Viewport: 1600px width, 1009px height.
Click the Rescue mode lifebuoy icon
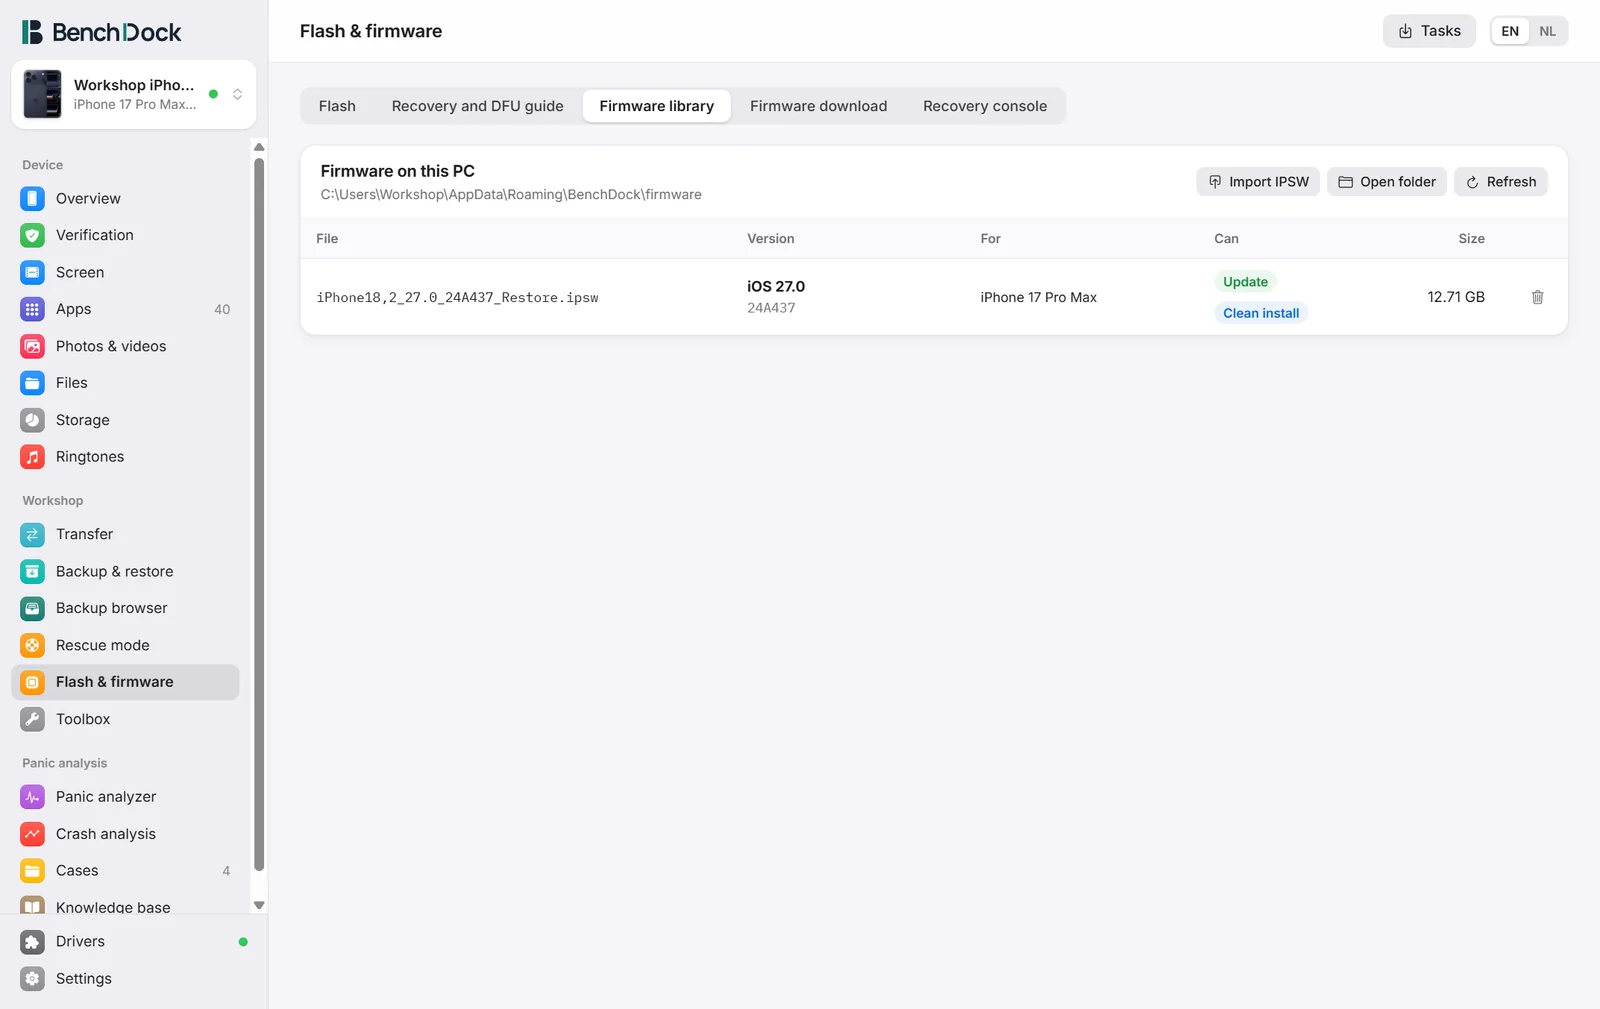point(32,645)
